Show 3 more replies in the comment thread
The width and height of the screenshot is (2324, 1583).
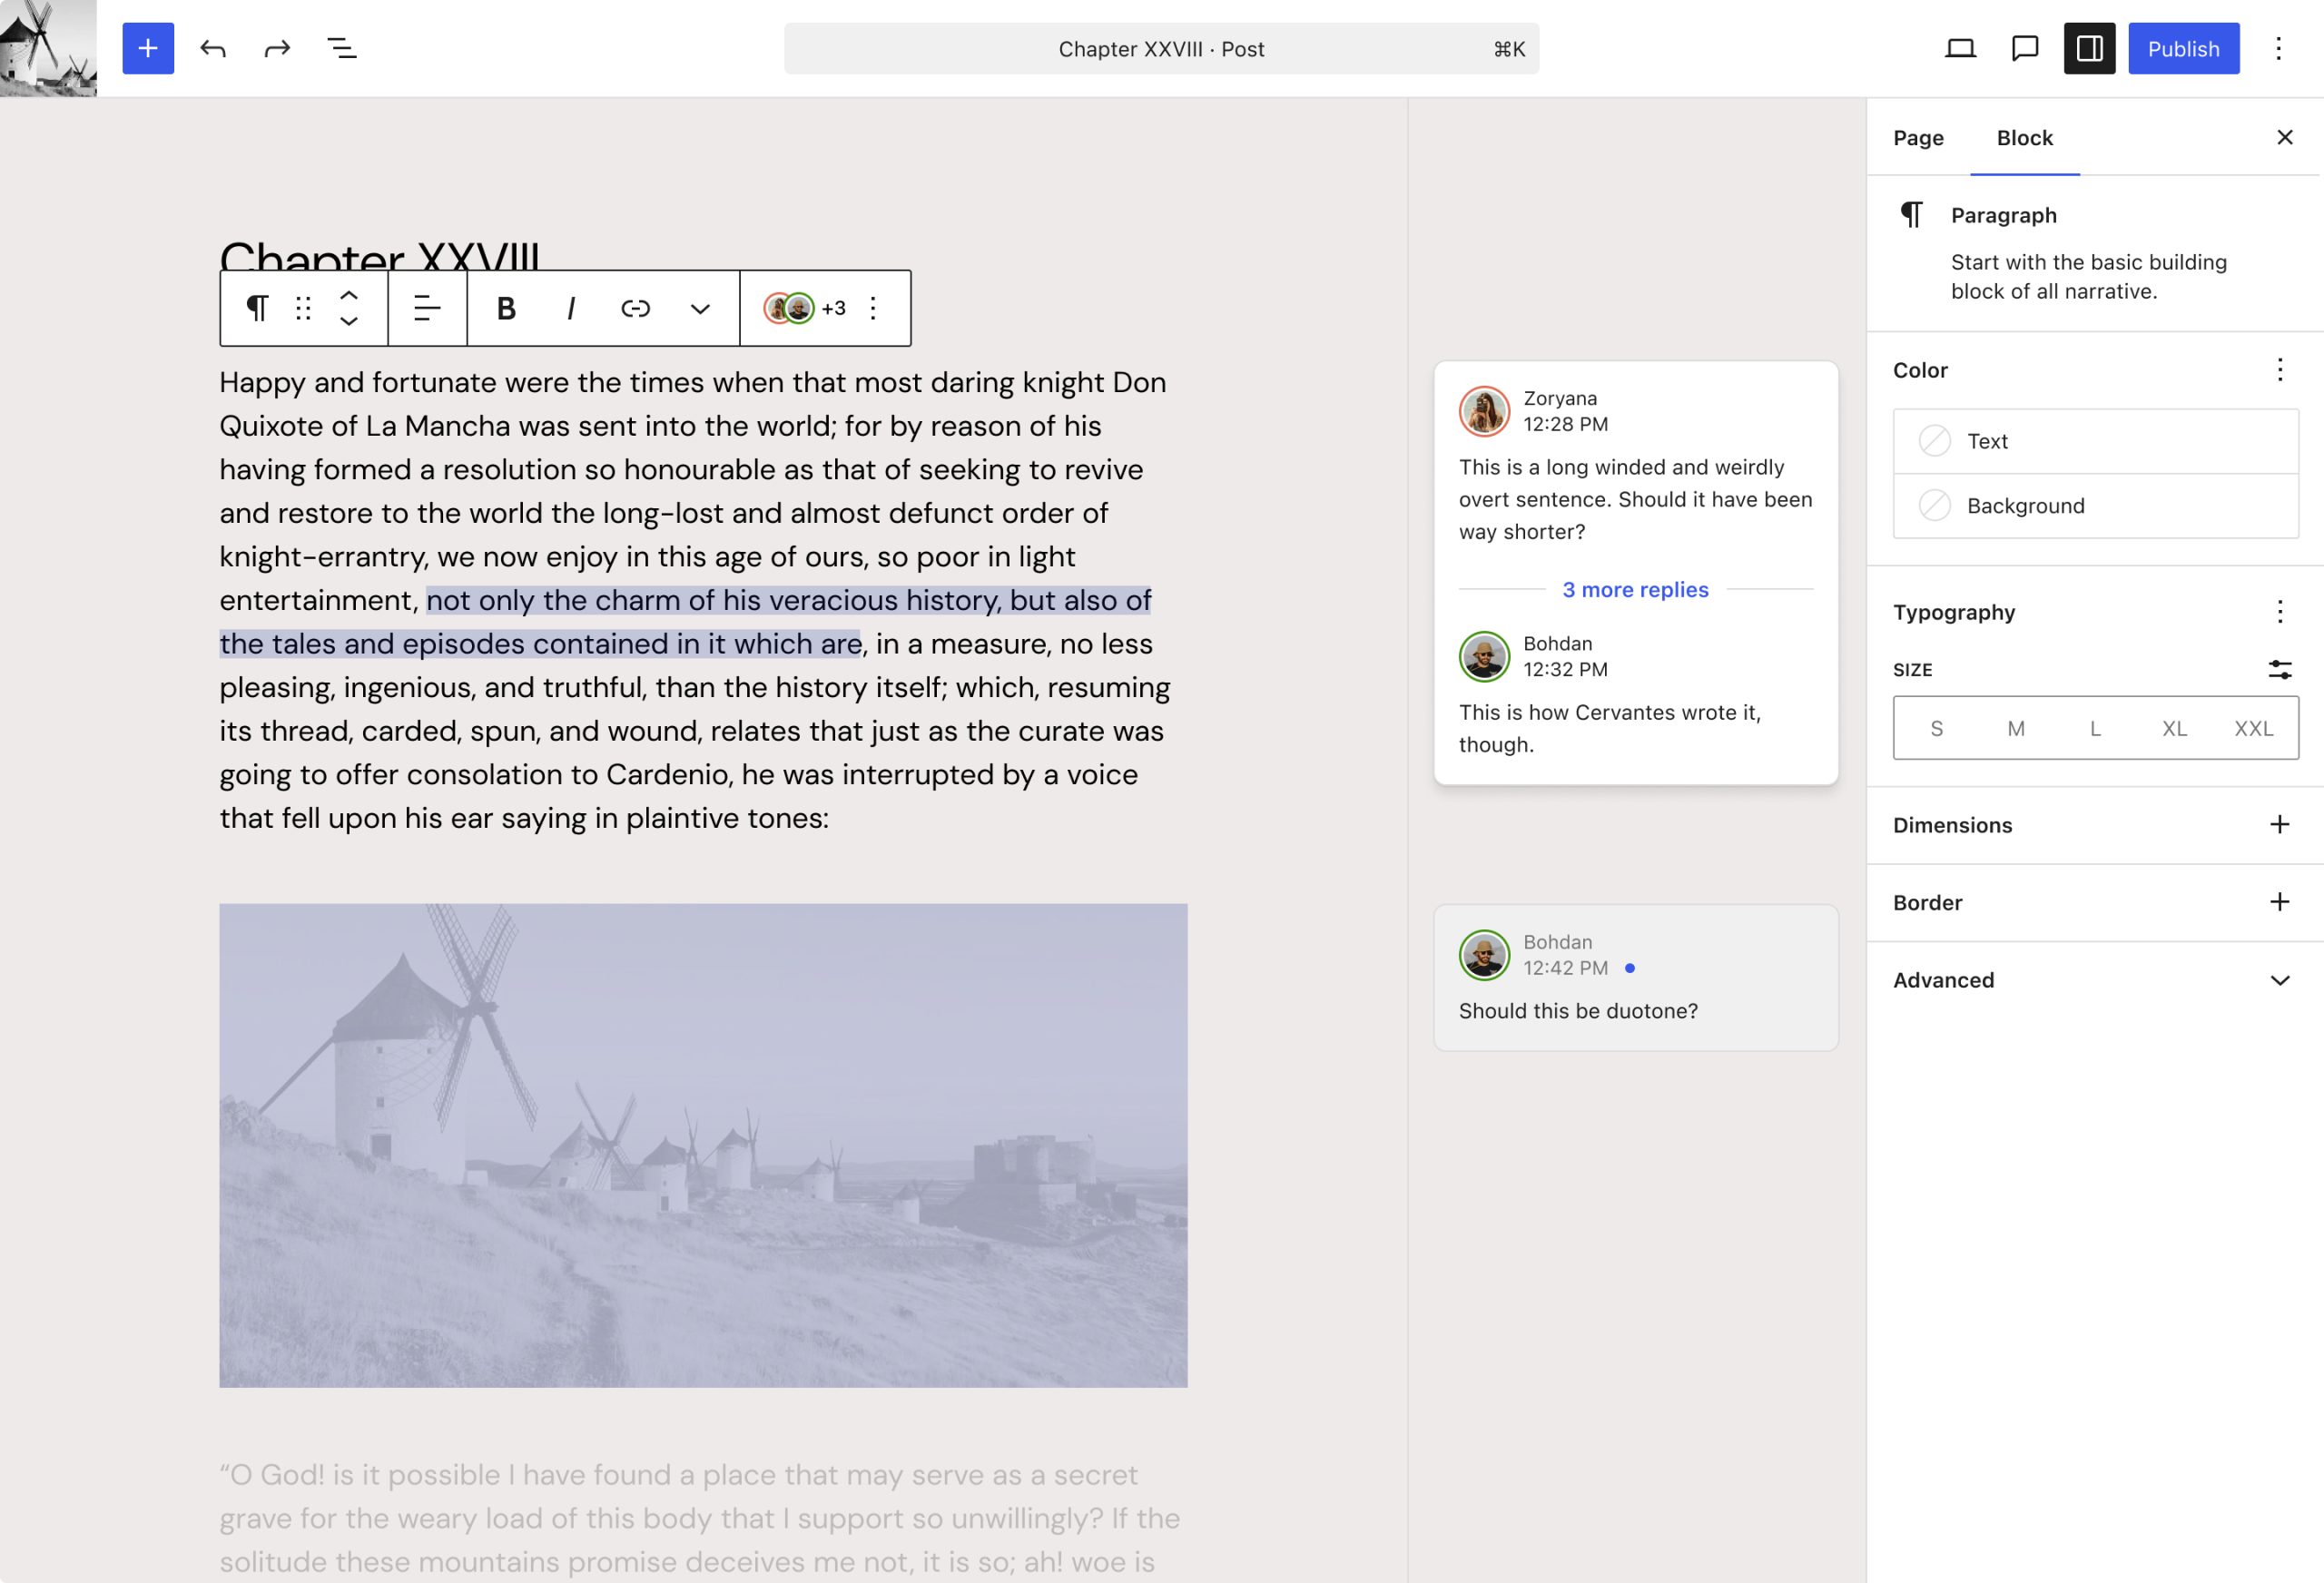[x=1635, y=589]
